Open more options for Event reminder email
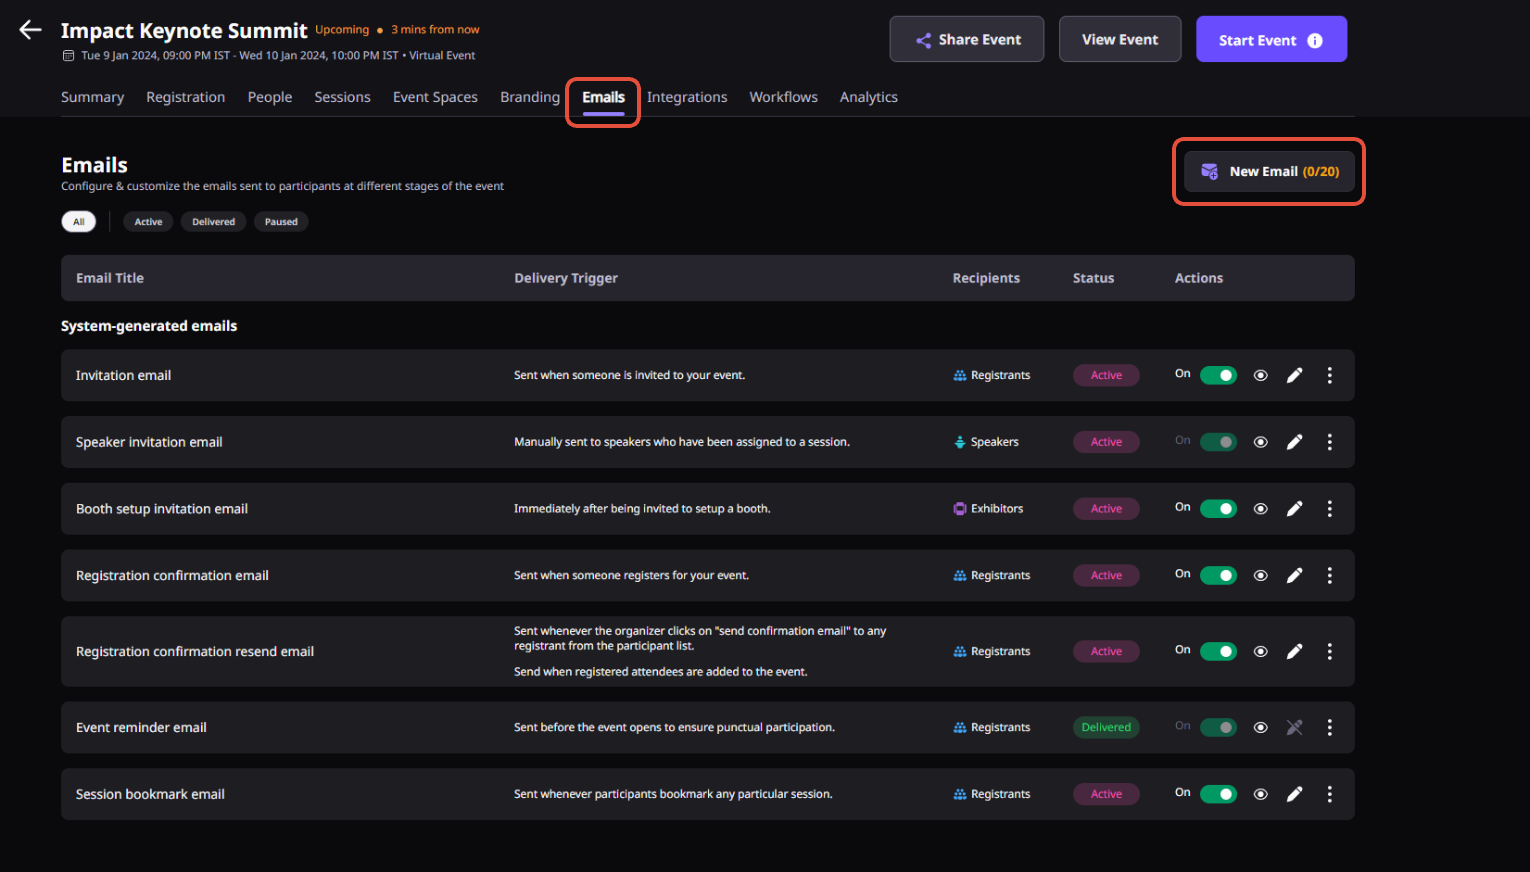 coord(1329,727)
